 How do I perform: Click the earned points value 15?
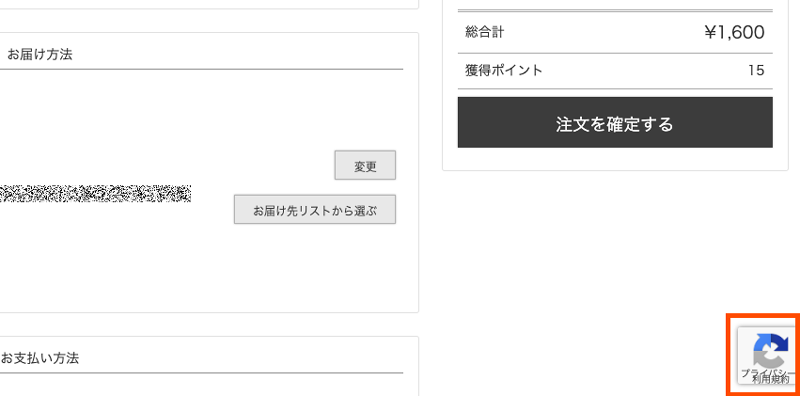pos(756,70)
